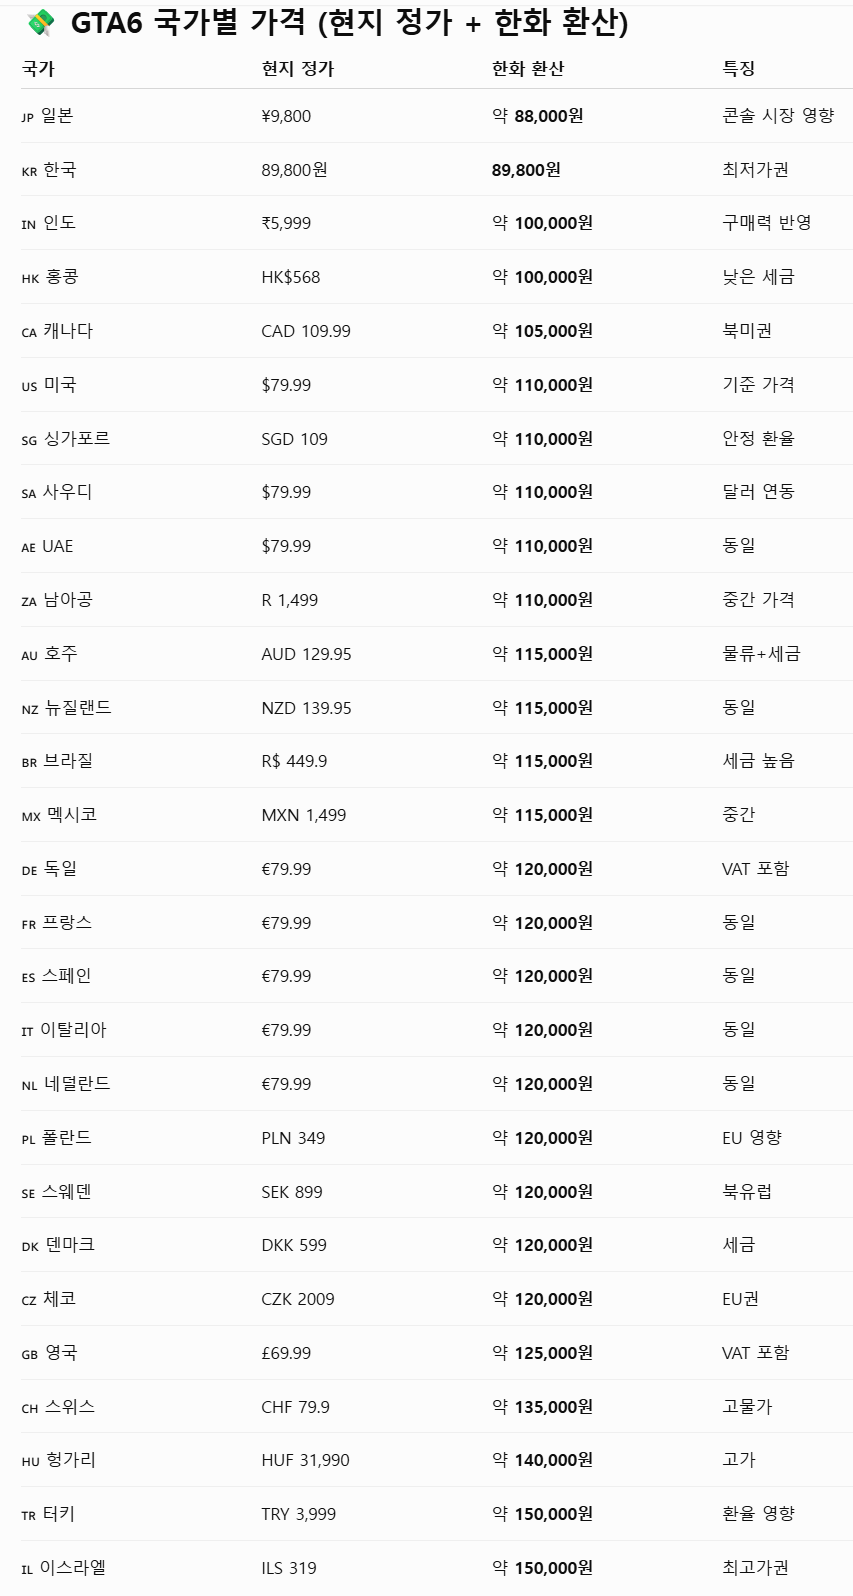Image resolution: width=853 pixels, height=1596 pixels.
Task: Select the 특징 column header
Action: pyautogui.click(x=739, y=68)
